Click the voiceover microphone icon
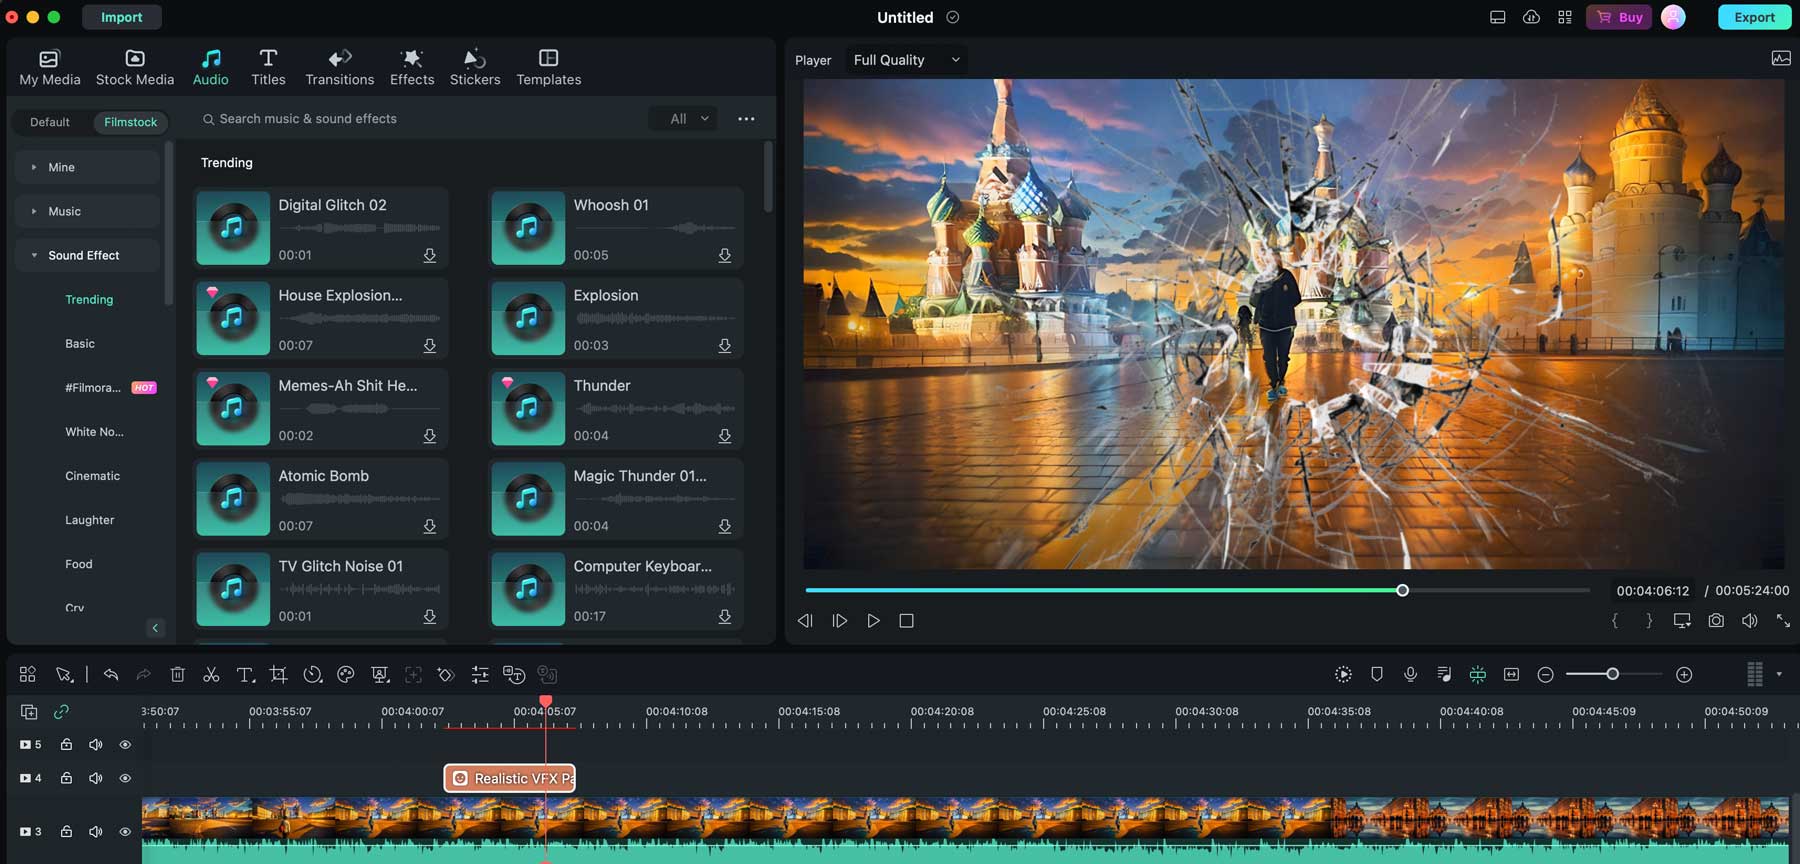The image size is (1800, 864). [1410, 675]
